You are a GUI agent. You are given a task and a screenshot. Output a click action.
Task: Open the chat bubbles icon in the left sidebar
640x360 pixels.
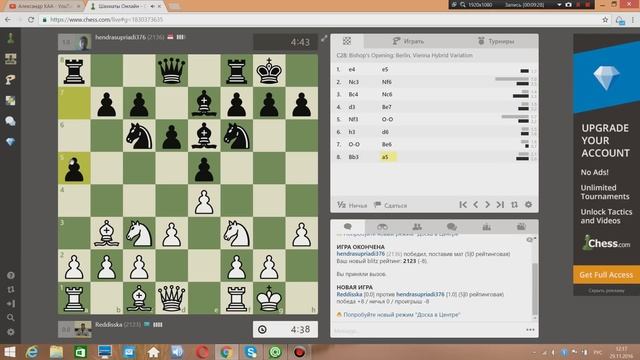click(11, 121)
